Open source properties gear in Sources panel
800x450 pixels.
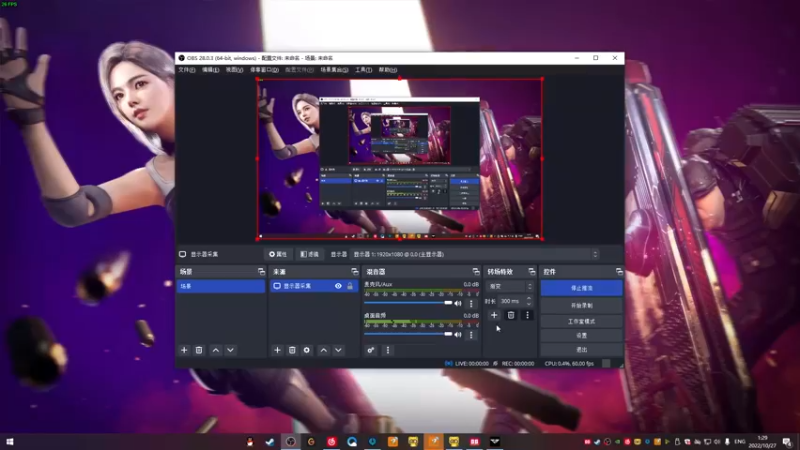[307, 350]
